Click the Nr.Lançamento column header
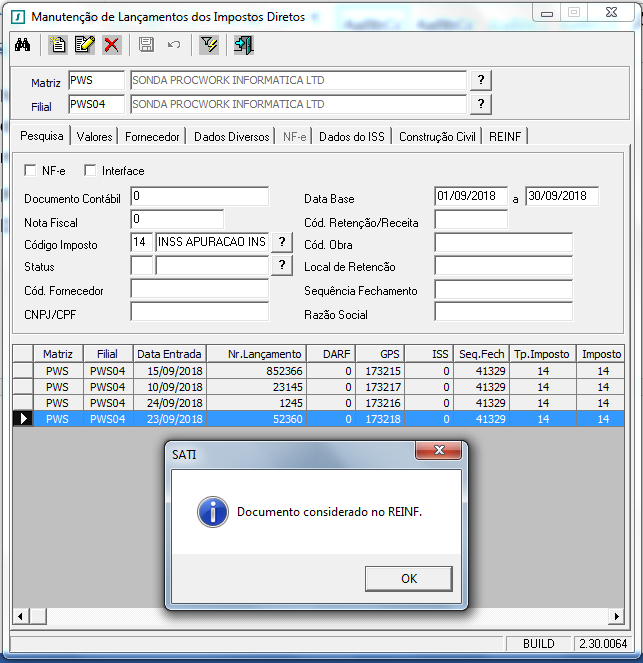Viewport: 643px width, 663px height. coord(256,354)
